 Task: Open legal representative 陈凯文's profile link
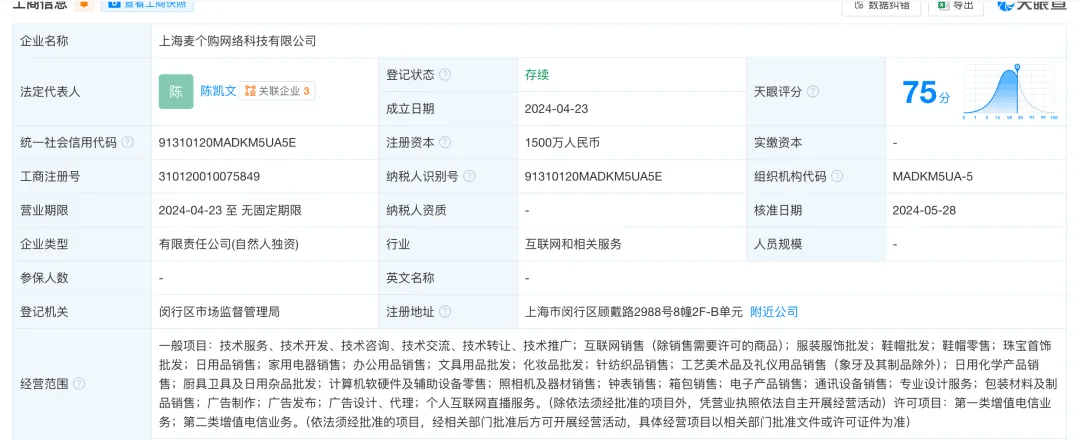point(218,91)
